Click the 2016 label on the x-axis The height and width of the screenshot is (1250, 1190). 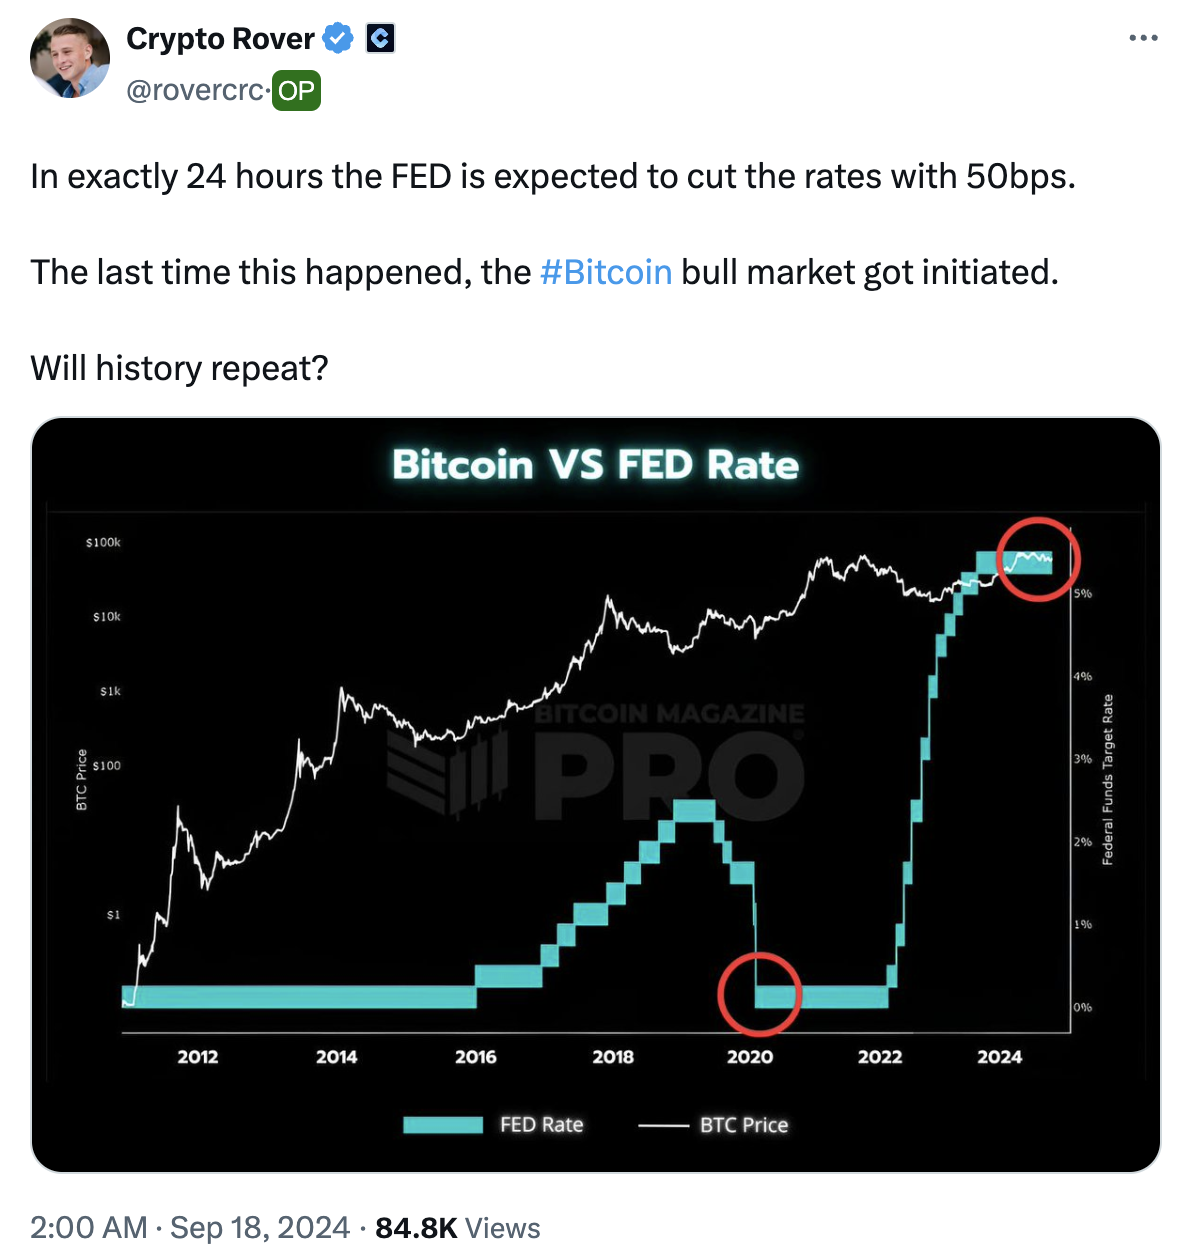click(x=475, y=1057)
